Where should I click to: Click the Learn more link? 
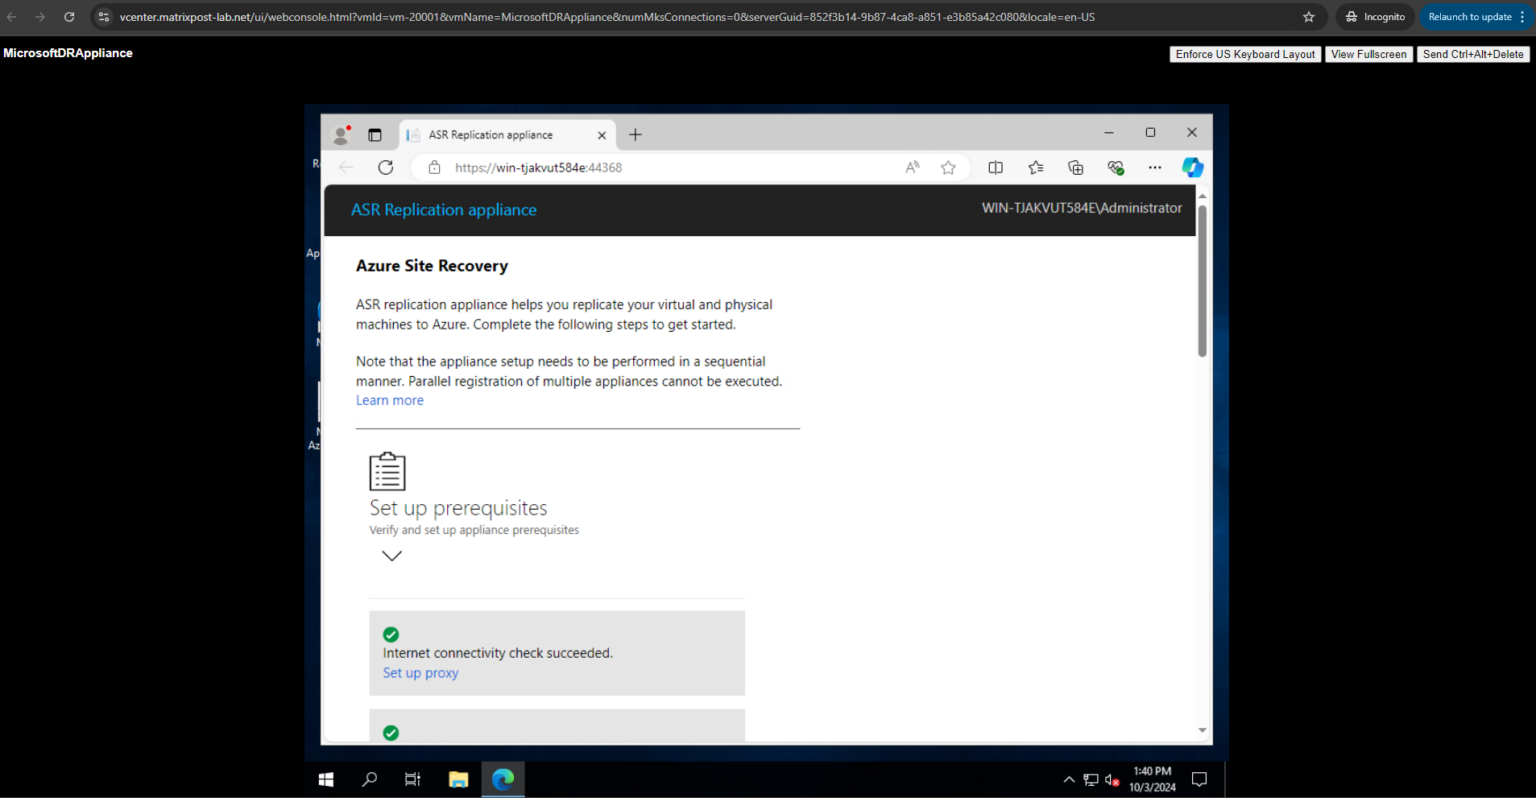click(389, 400)
